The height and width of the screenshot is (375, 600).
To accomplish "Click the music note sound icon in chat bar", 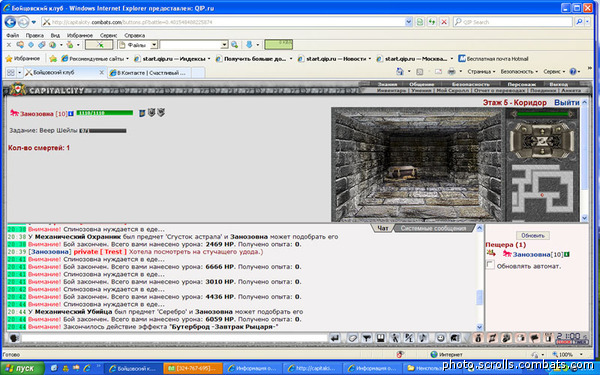I will [423, 338].
